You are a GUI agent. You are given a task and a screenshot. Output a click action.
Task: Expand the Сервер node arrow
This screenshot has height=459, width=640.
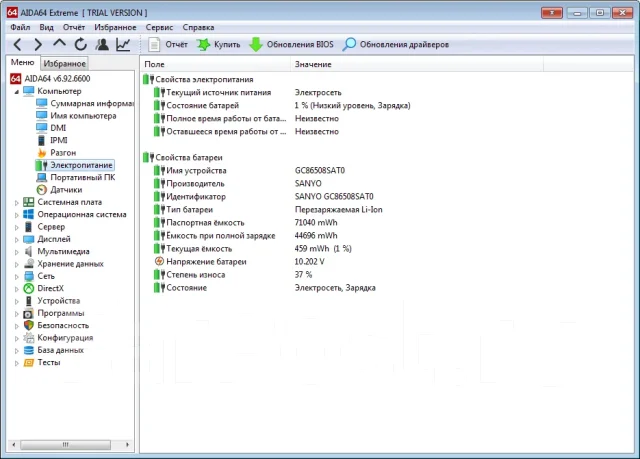click(17, 227)
